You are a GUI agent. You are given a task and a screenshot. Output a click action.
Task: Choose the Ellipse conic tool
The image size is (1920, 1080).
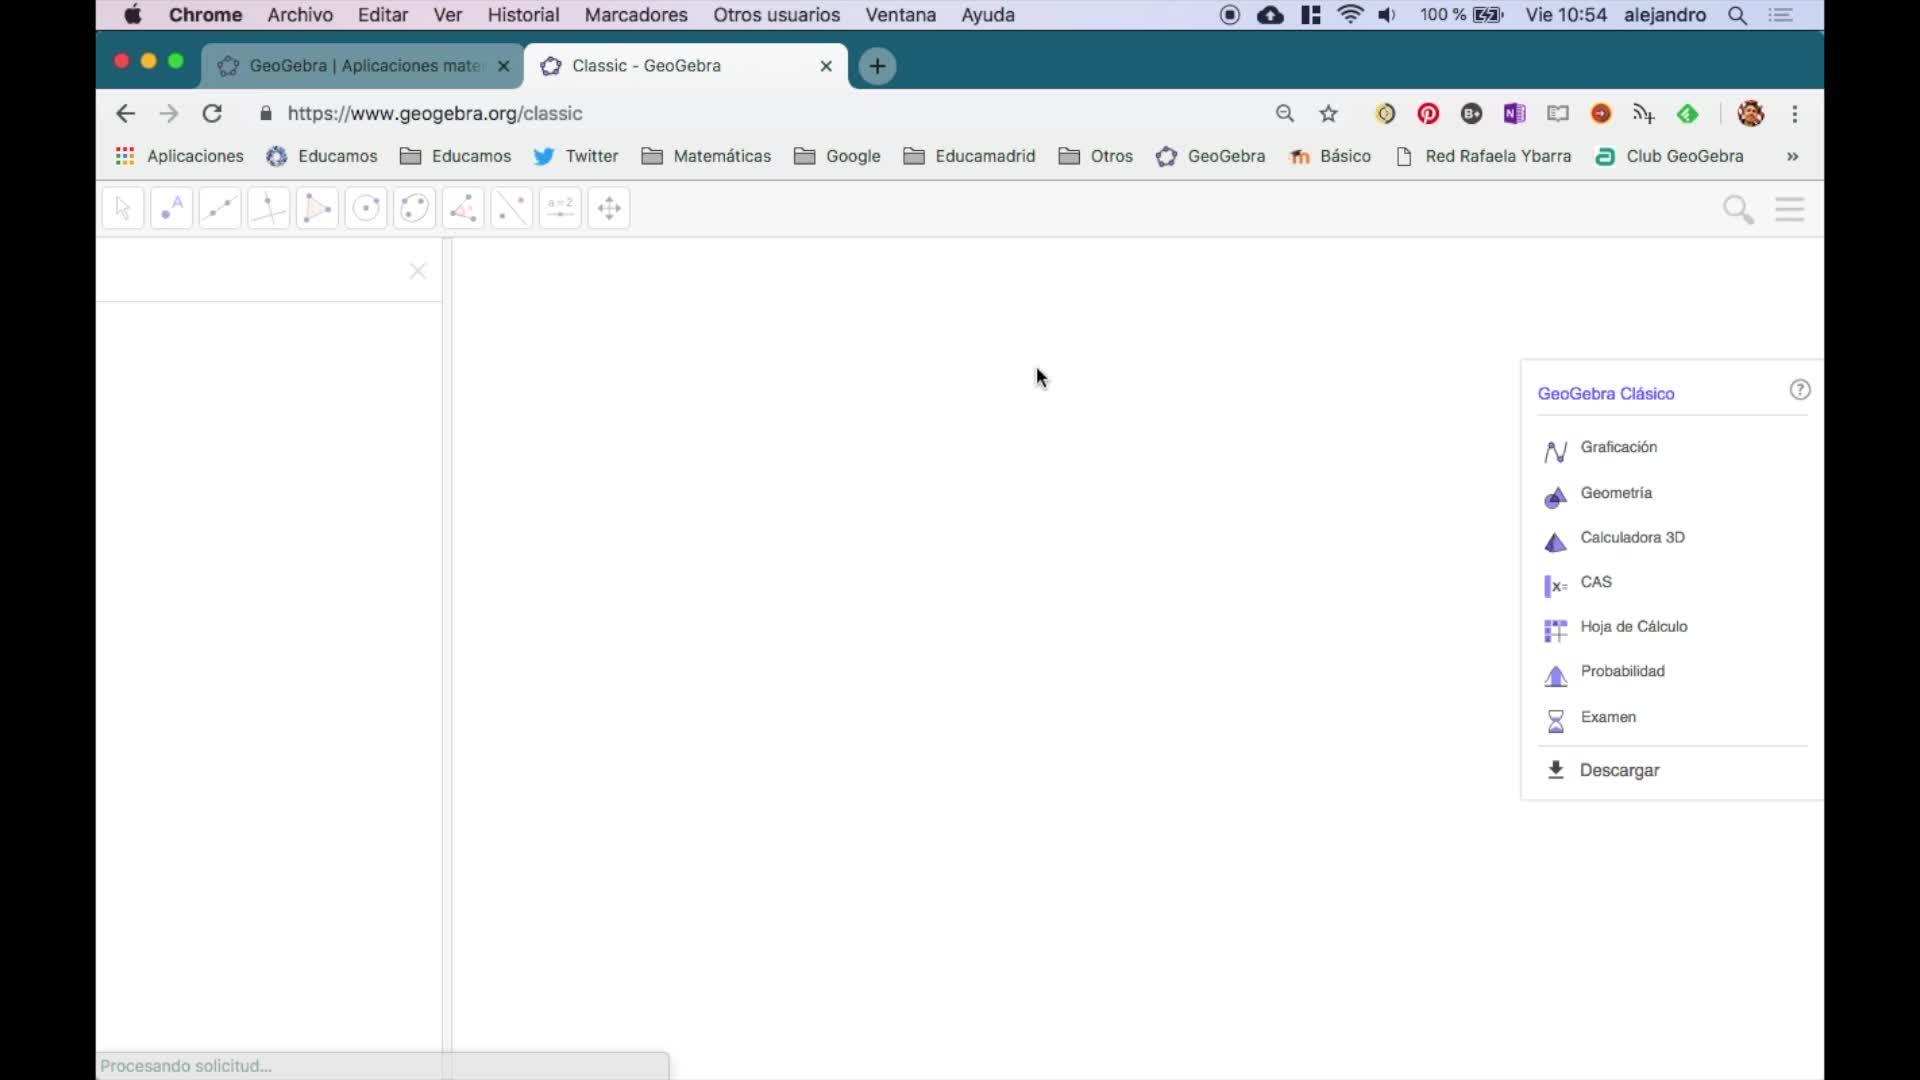[414, 209]
